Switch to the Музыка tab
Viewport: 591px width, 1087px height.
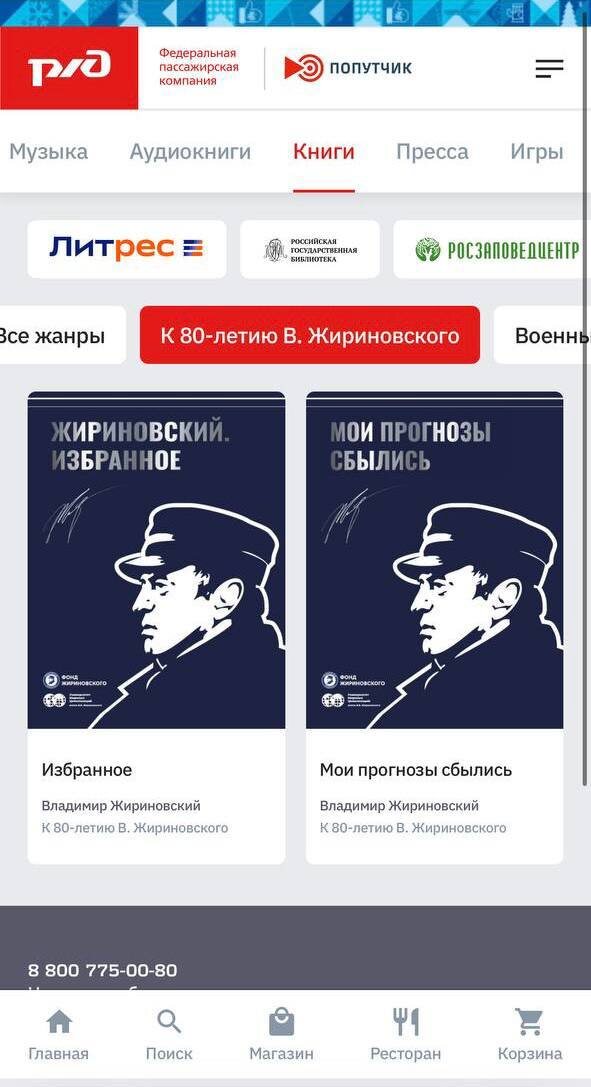tap(48, 152)
